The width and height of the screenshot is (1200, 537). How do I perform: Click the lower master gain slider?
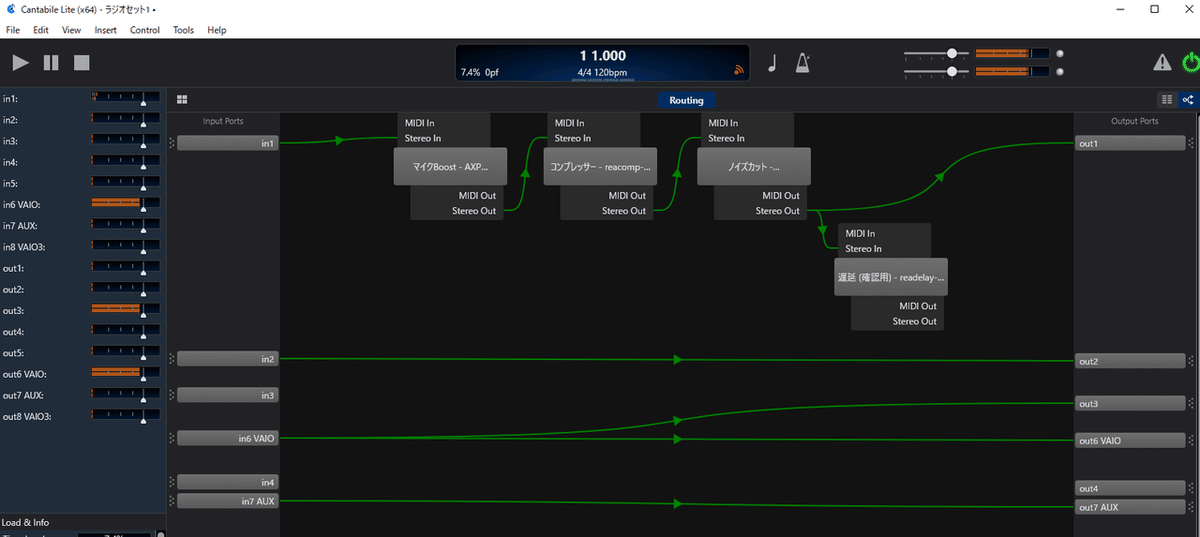[x=936, y=71]
